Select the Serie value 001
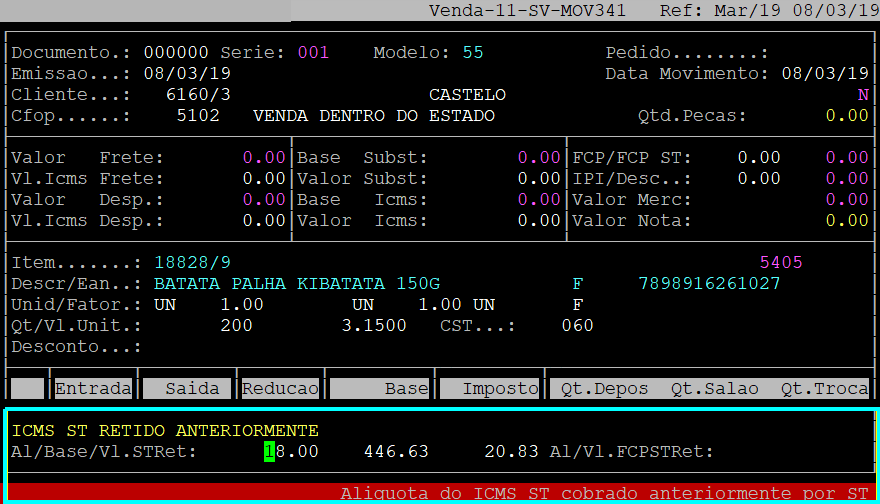 tap(312, 52)
